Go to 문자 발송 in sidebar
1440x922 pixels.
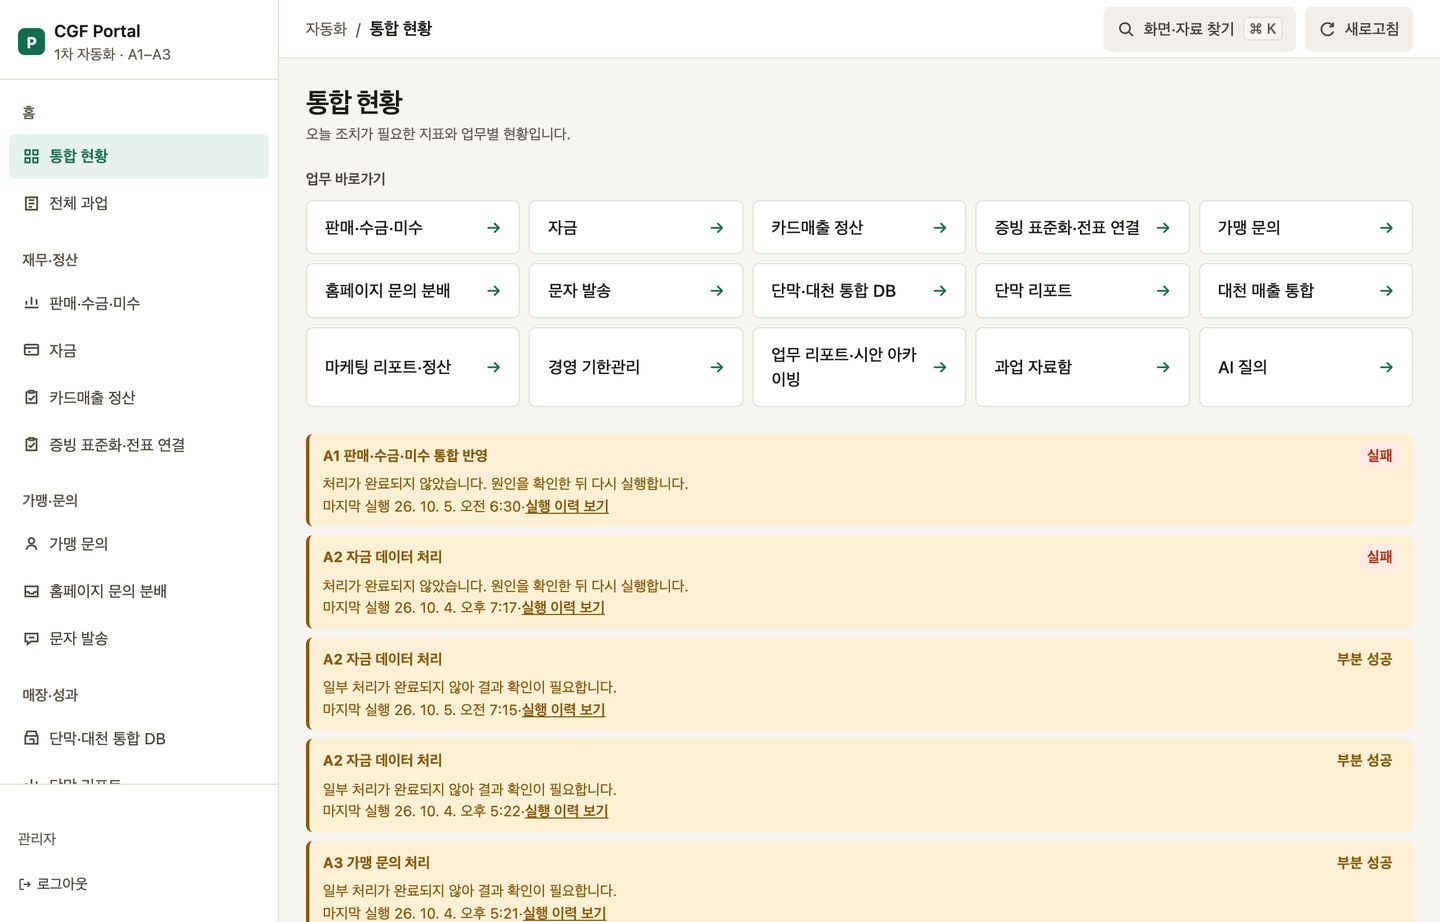(x=139, y=638)
